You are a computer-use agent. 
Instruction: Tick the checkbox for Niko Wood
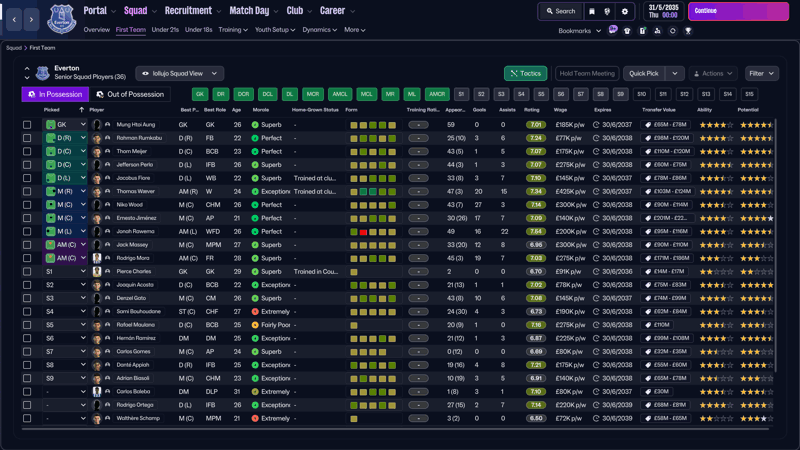[27, 205]
